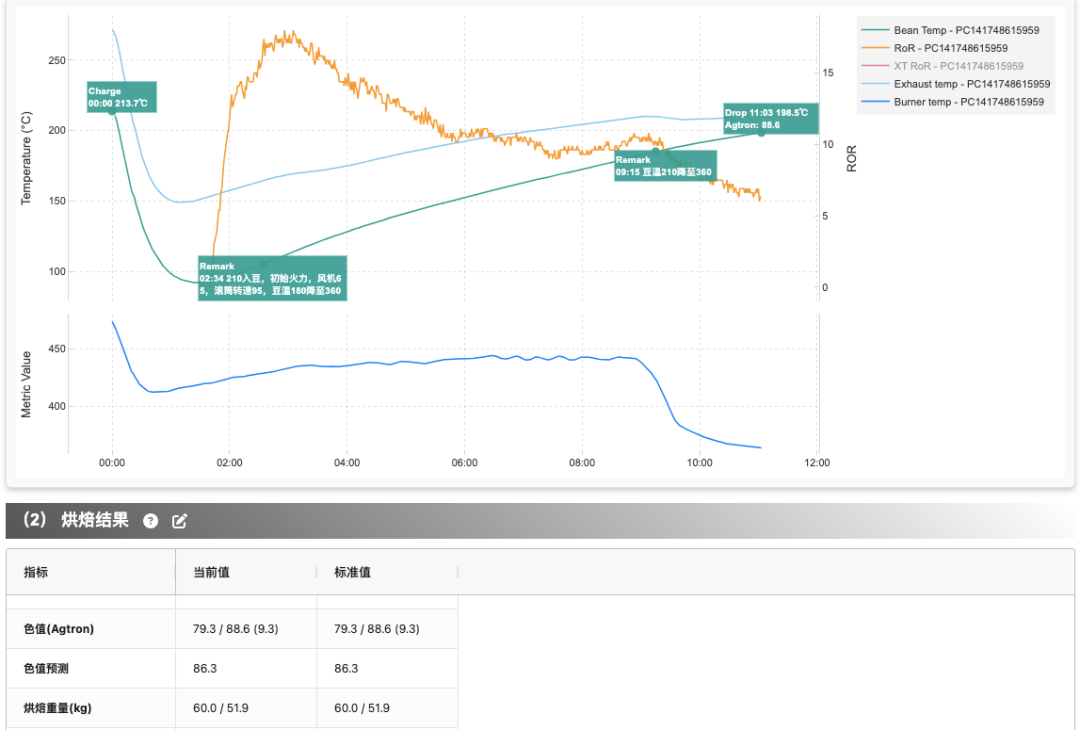1080x730 pixels.
Task: Select the 色值预测 row label
Action: pyautogui.click(x=46, y=669)
